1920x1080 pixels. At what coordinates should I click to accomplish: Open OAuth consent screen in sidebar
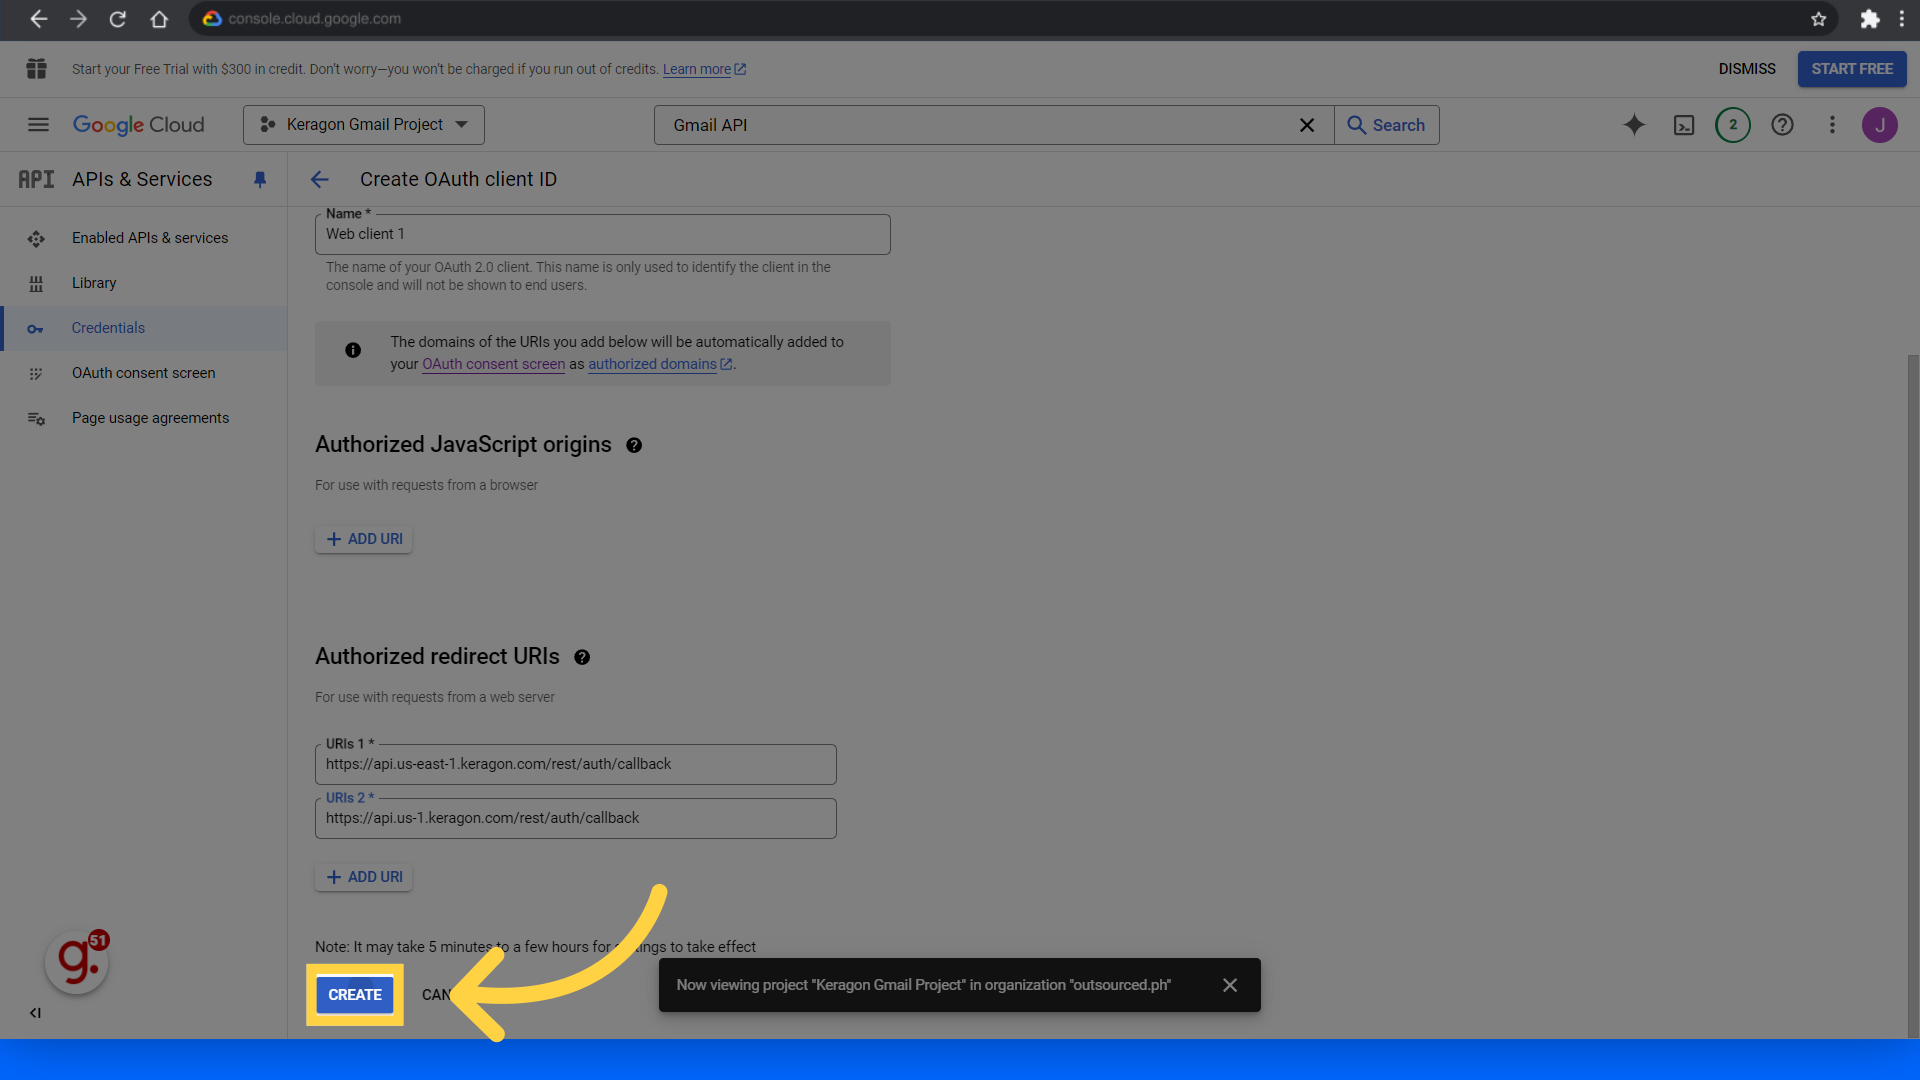pyautogui.click(x=144, y=373)
